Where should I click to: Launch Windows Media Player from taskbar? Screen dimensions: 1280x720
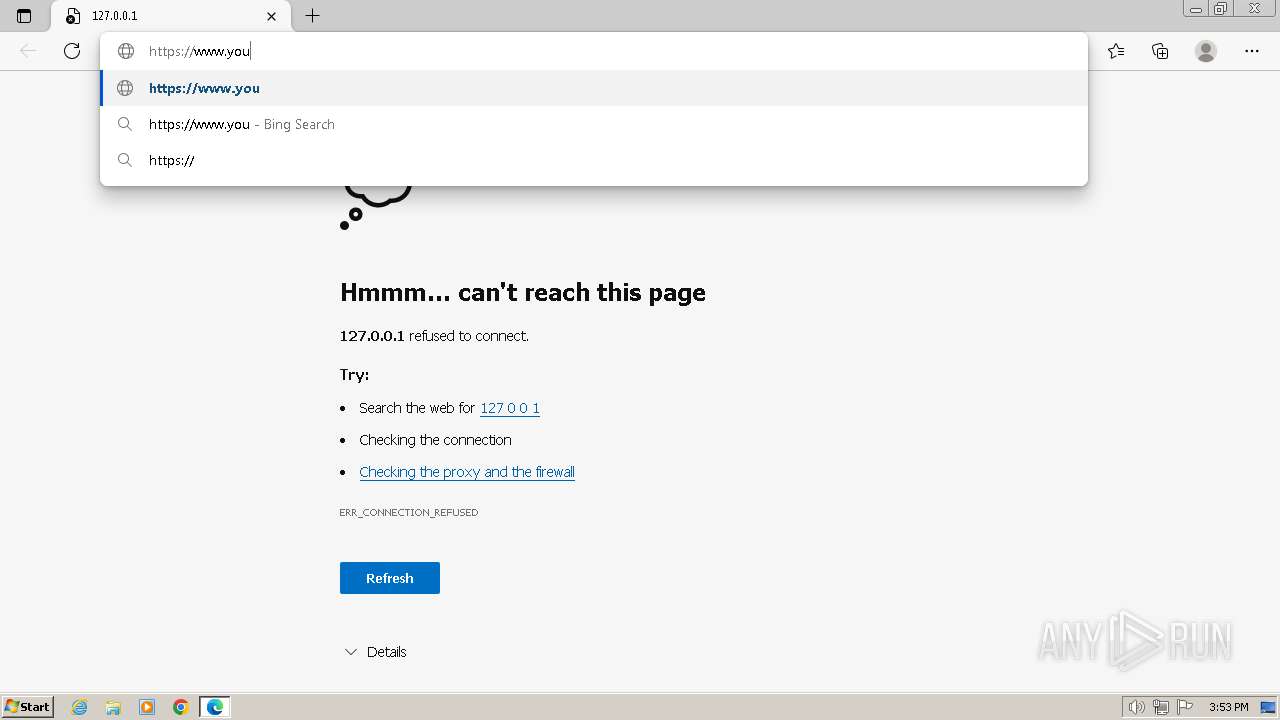pyautogui.click(x=147, y=707)
